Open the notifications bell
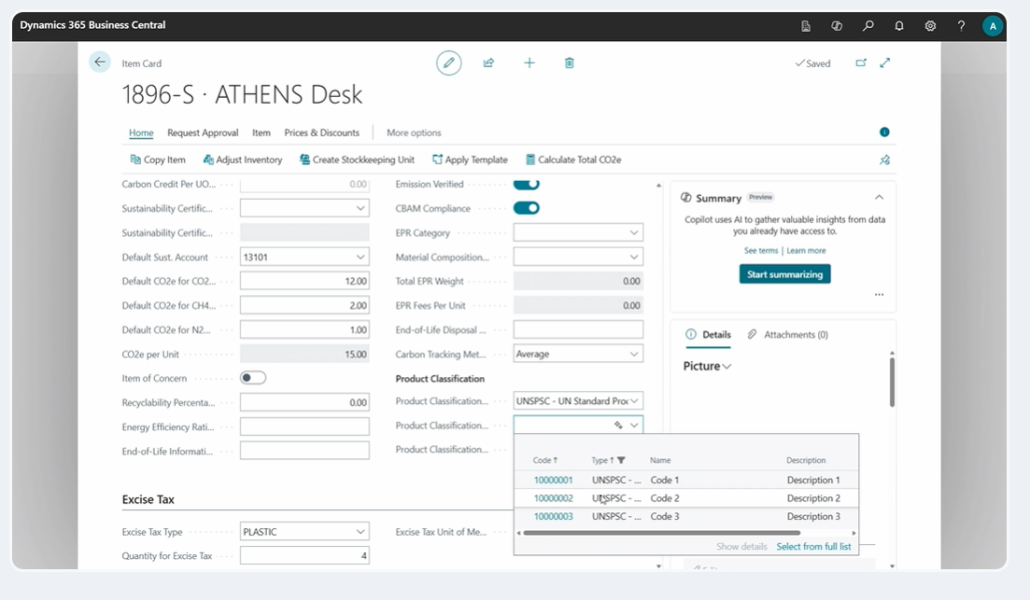 [x=899, y=26]
